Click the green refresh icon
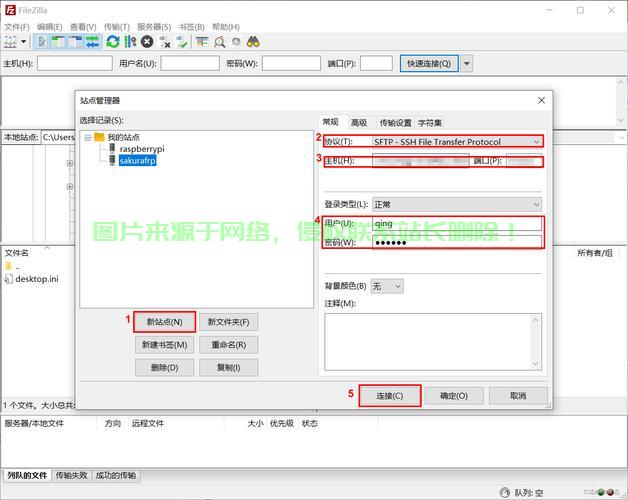This screenshot has width=628, height=500. point(113,42)
